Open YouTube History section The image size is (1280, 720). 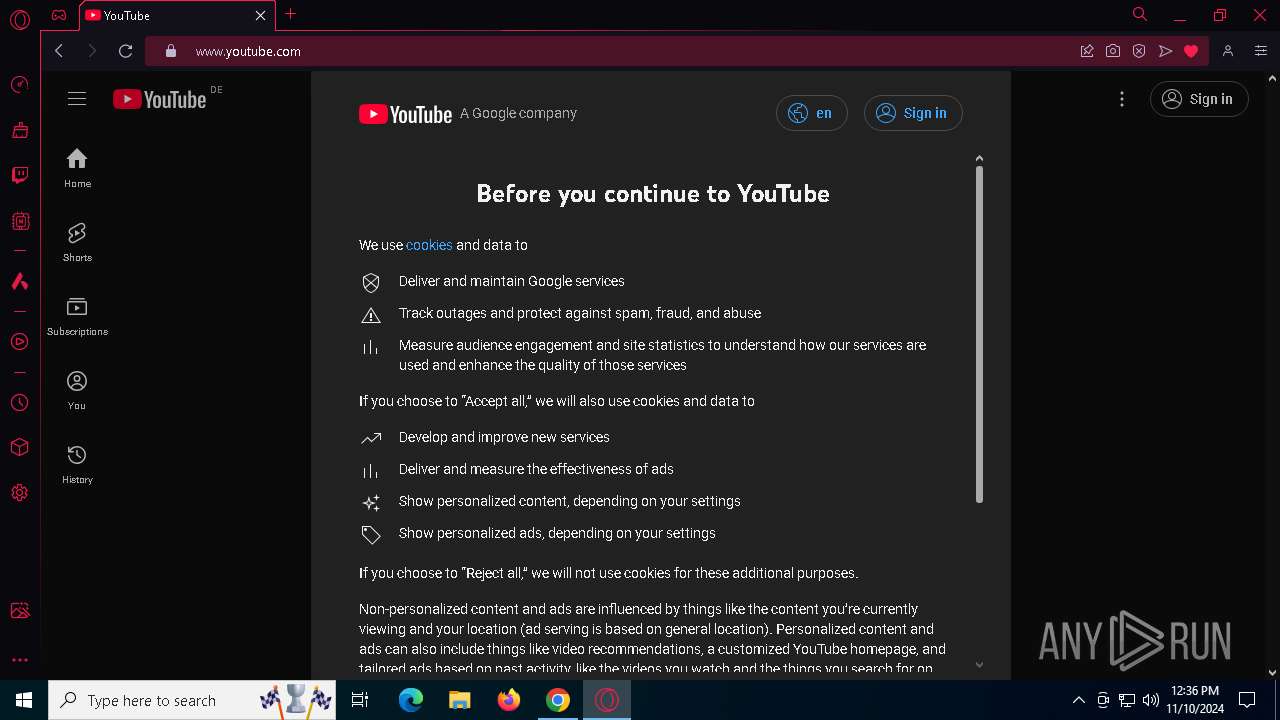(x=77, y=464)
